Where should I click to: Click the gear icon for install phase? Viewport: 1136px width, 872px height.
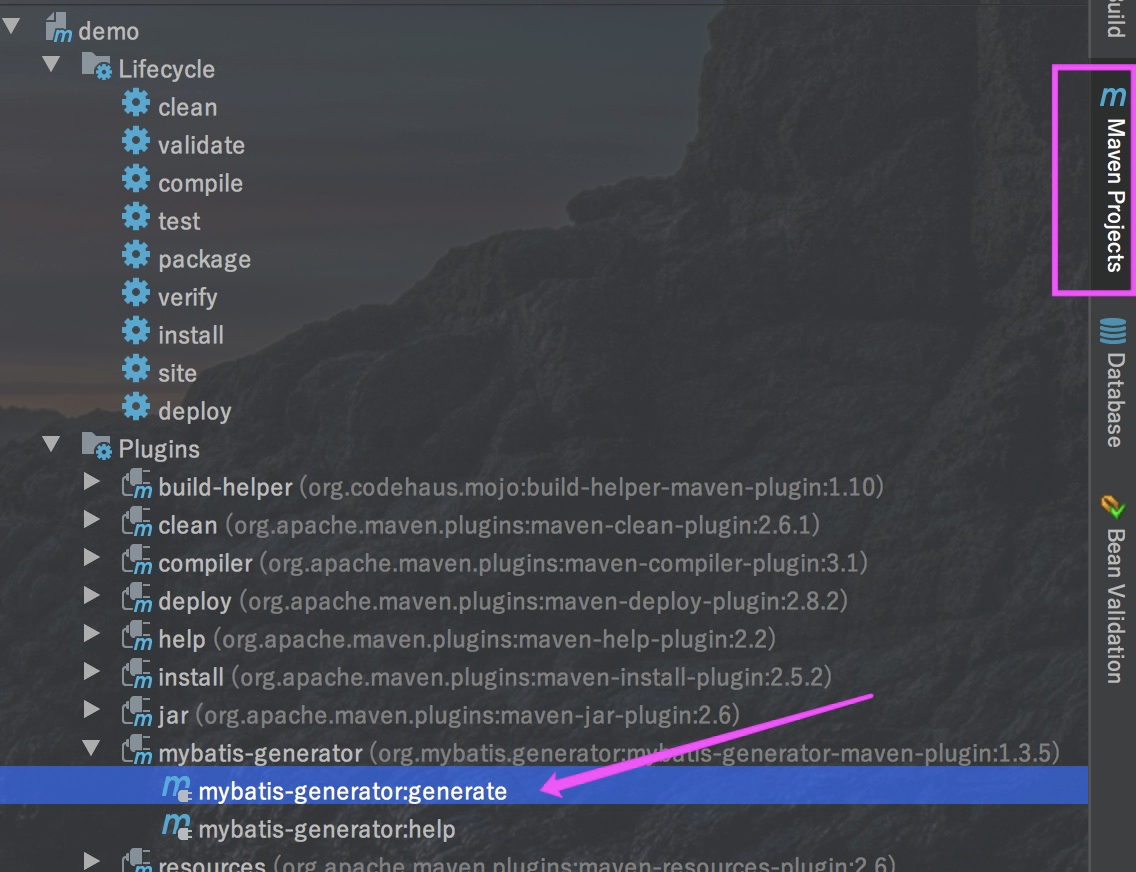click(136, 331)
